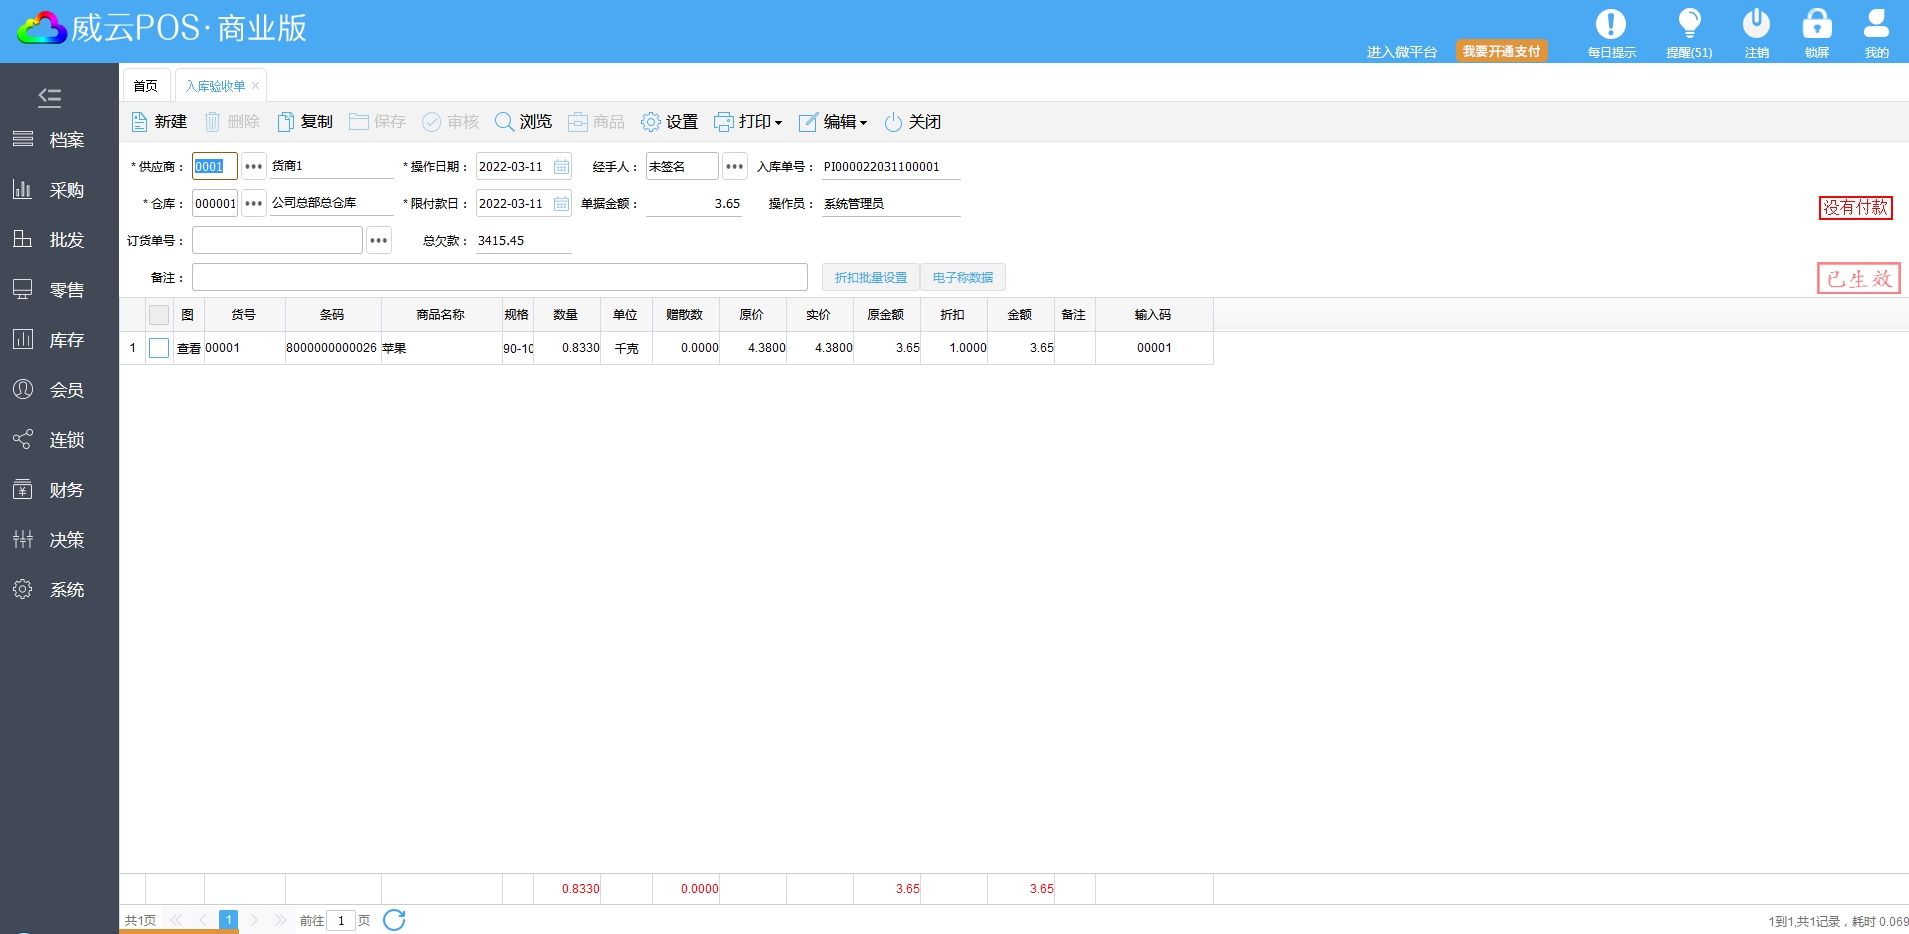The width and height of the screenshot is (1909, 934).
Task: Open 设置 gear in the toolbar
Action: coord(651,122)
